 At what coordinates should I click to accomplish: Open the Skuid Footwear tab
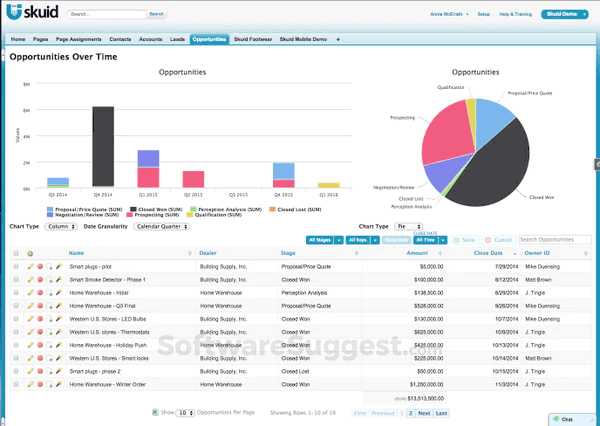click(x=254, y=39)
